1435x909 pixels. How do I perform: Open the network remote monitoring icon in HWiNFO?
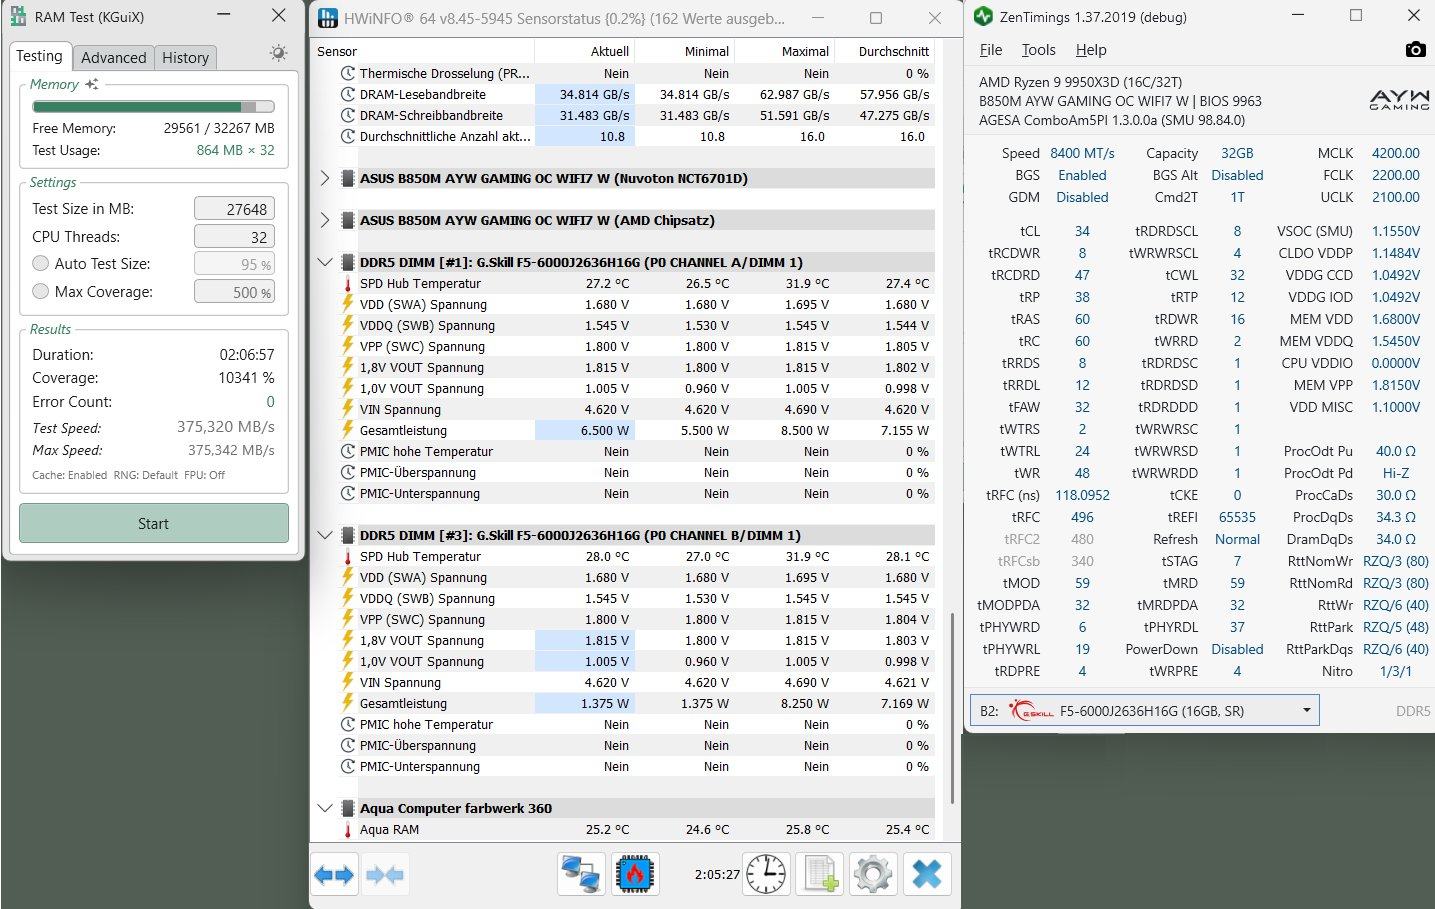(x=581, y=875)
